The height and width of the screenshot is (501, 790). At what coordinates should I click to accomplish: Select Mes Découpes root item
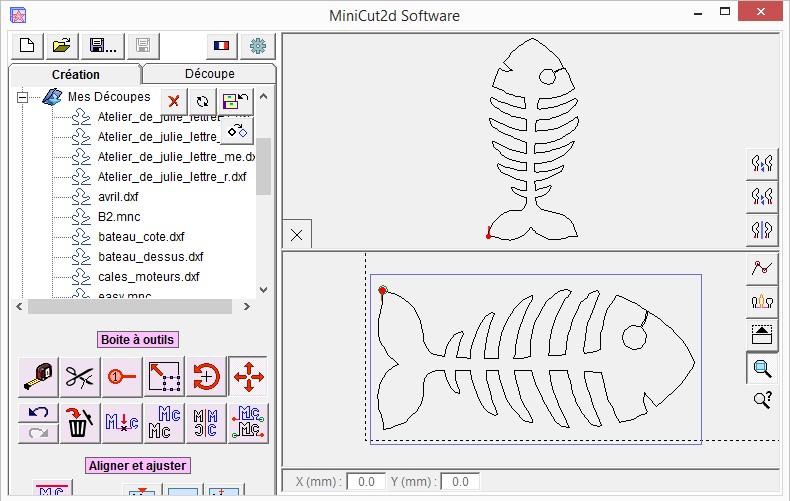click(109, 96)
